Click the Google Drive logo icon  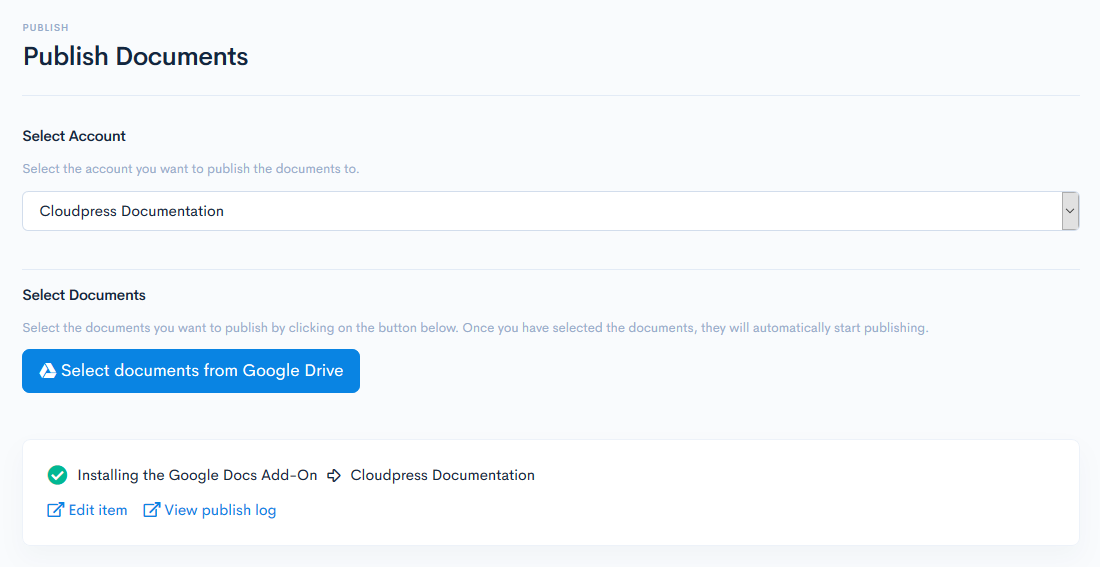coord(48,371)
